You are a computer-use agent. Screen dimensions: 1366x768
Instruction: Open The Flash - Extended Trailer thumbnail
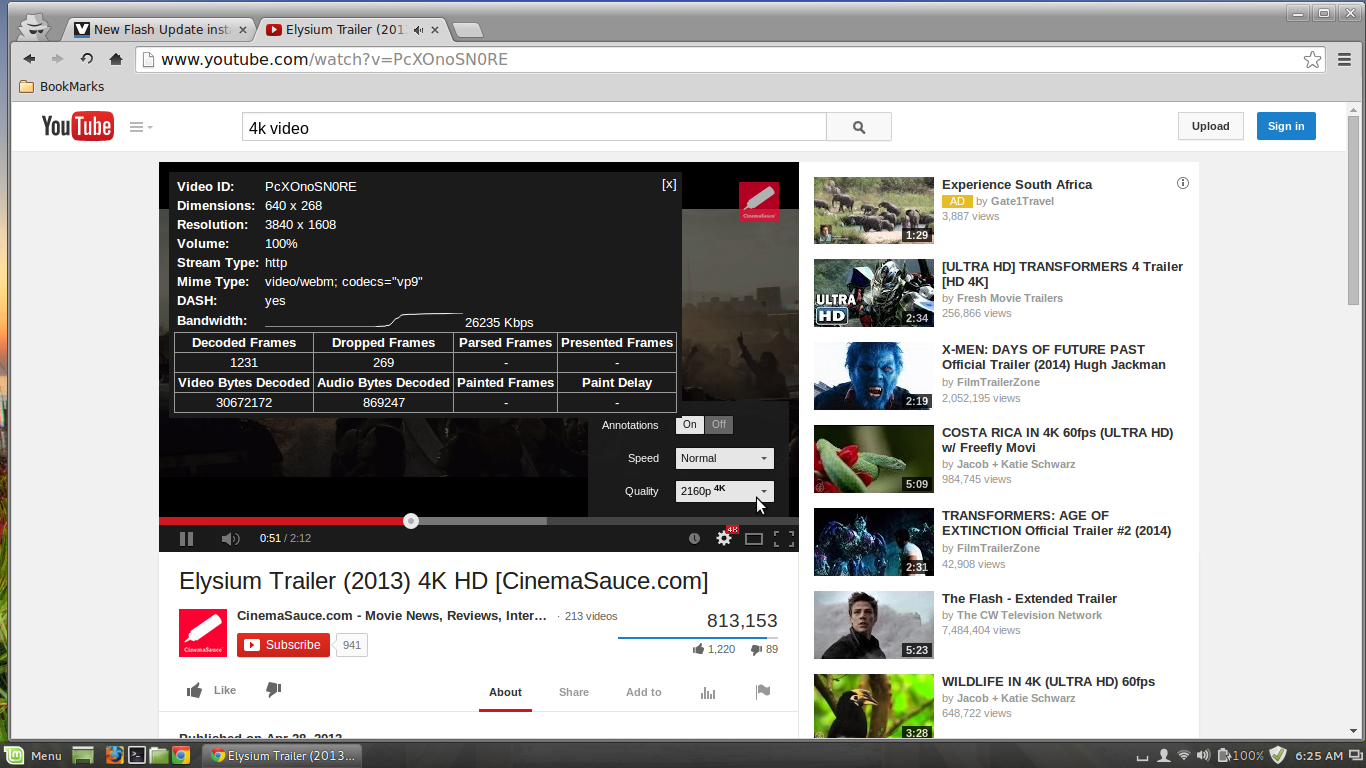click(x=874, y=625)
